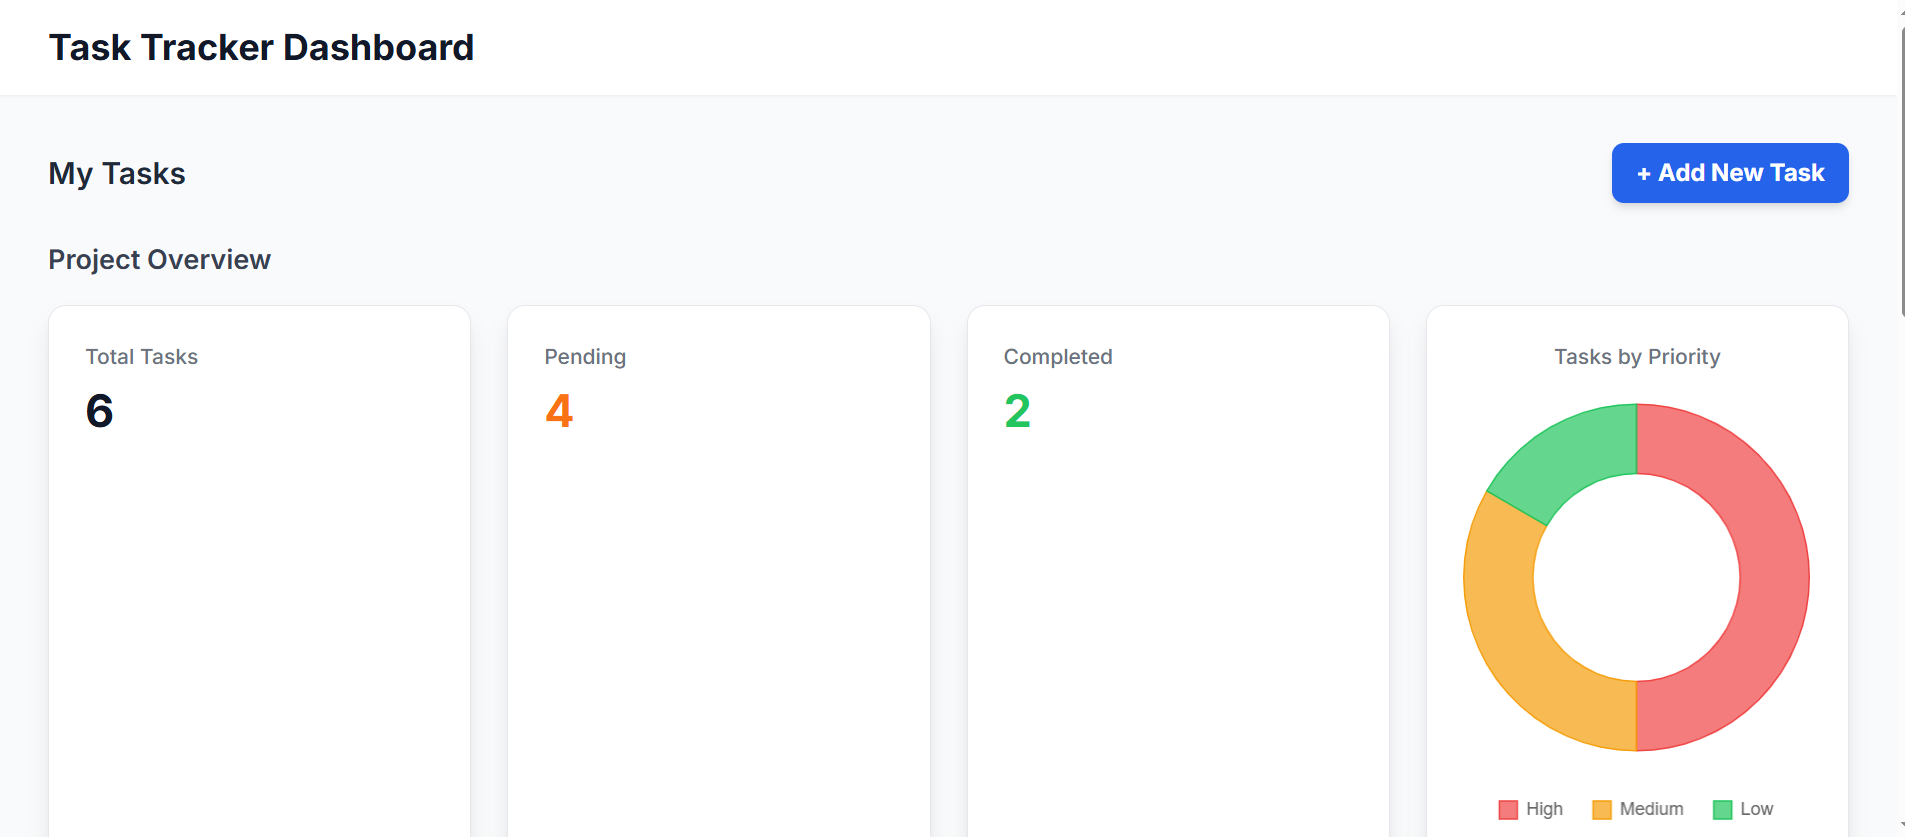This screenshot has height=837, width=1905.
Task: Click the Pending card label
Action: click(585, 357)
